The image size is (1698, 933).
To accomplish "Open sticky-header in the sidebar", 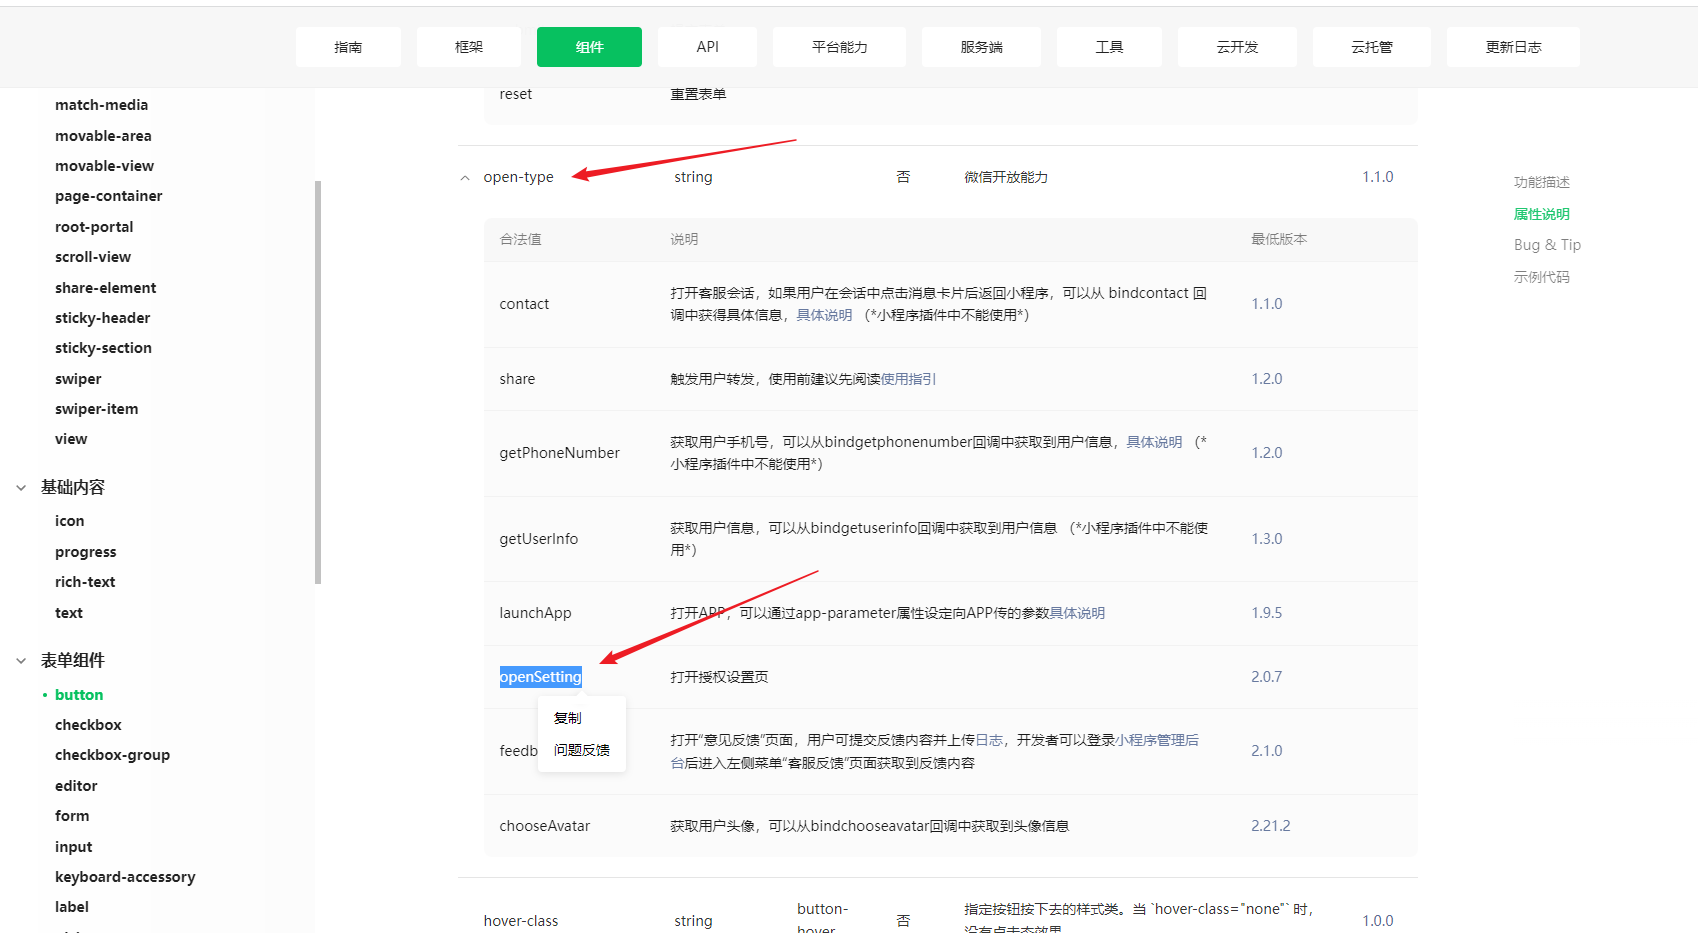I will click(102, 318).
